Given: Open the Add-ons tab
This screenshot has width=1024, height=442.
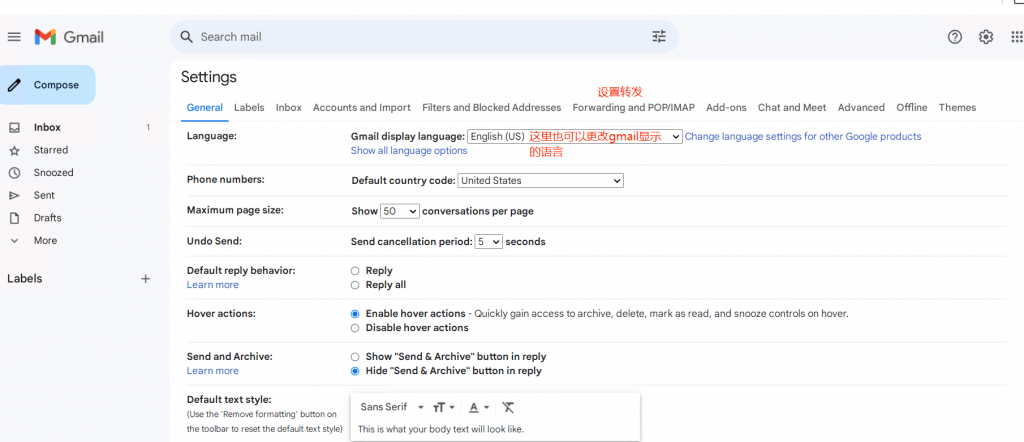Looking at the screenshot, I should coord(726,108).
